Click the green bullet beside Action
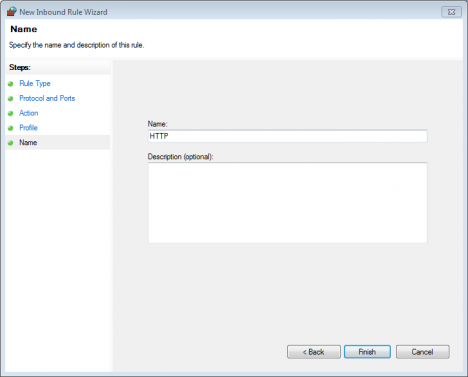Viewport: 468px width, 377px height. click(x=11, y=113)
